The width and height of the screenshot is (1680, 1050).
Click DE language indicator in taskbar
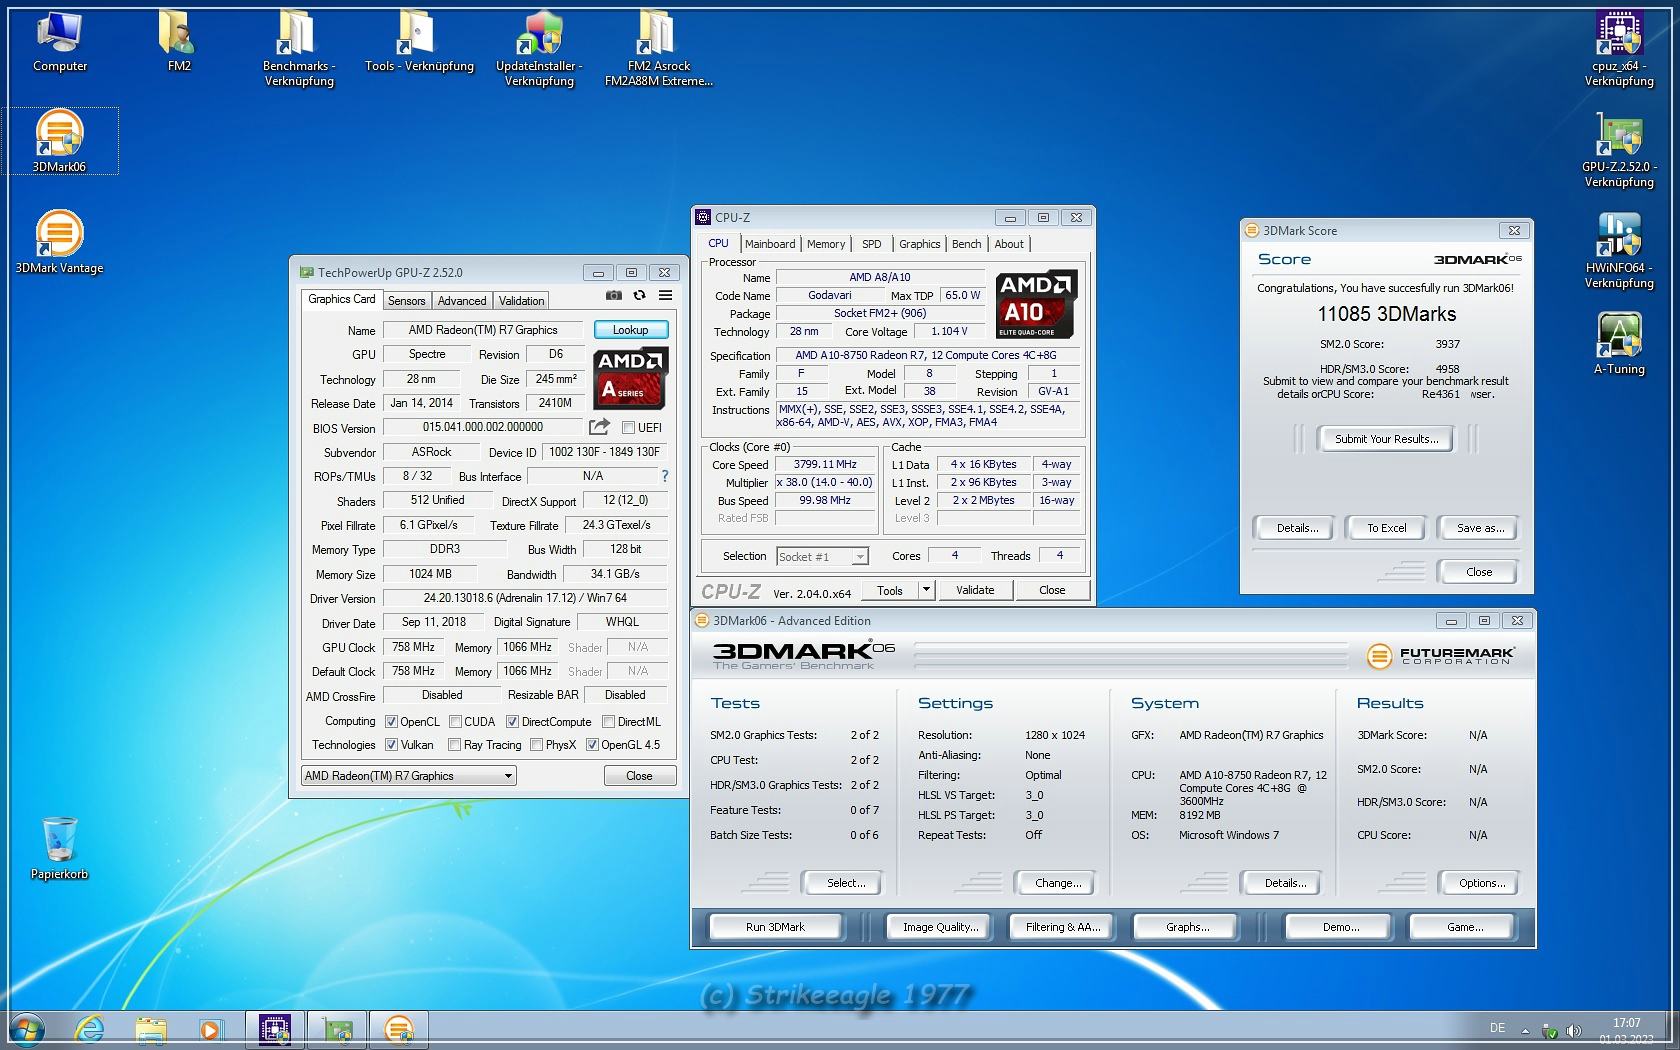[x=1497, y=1028]
